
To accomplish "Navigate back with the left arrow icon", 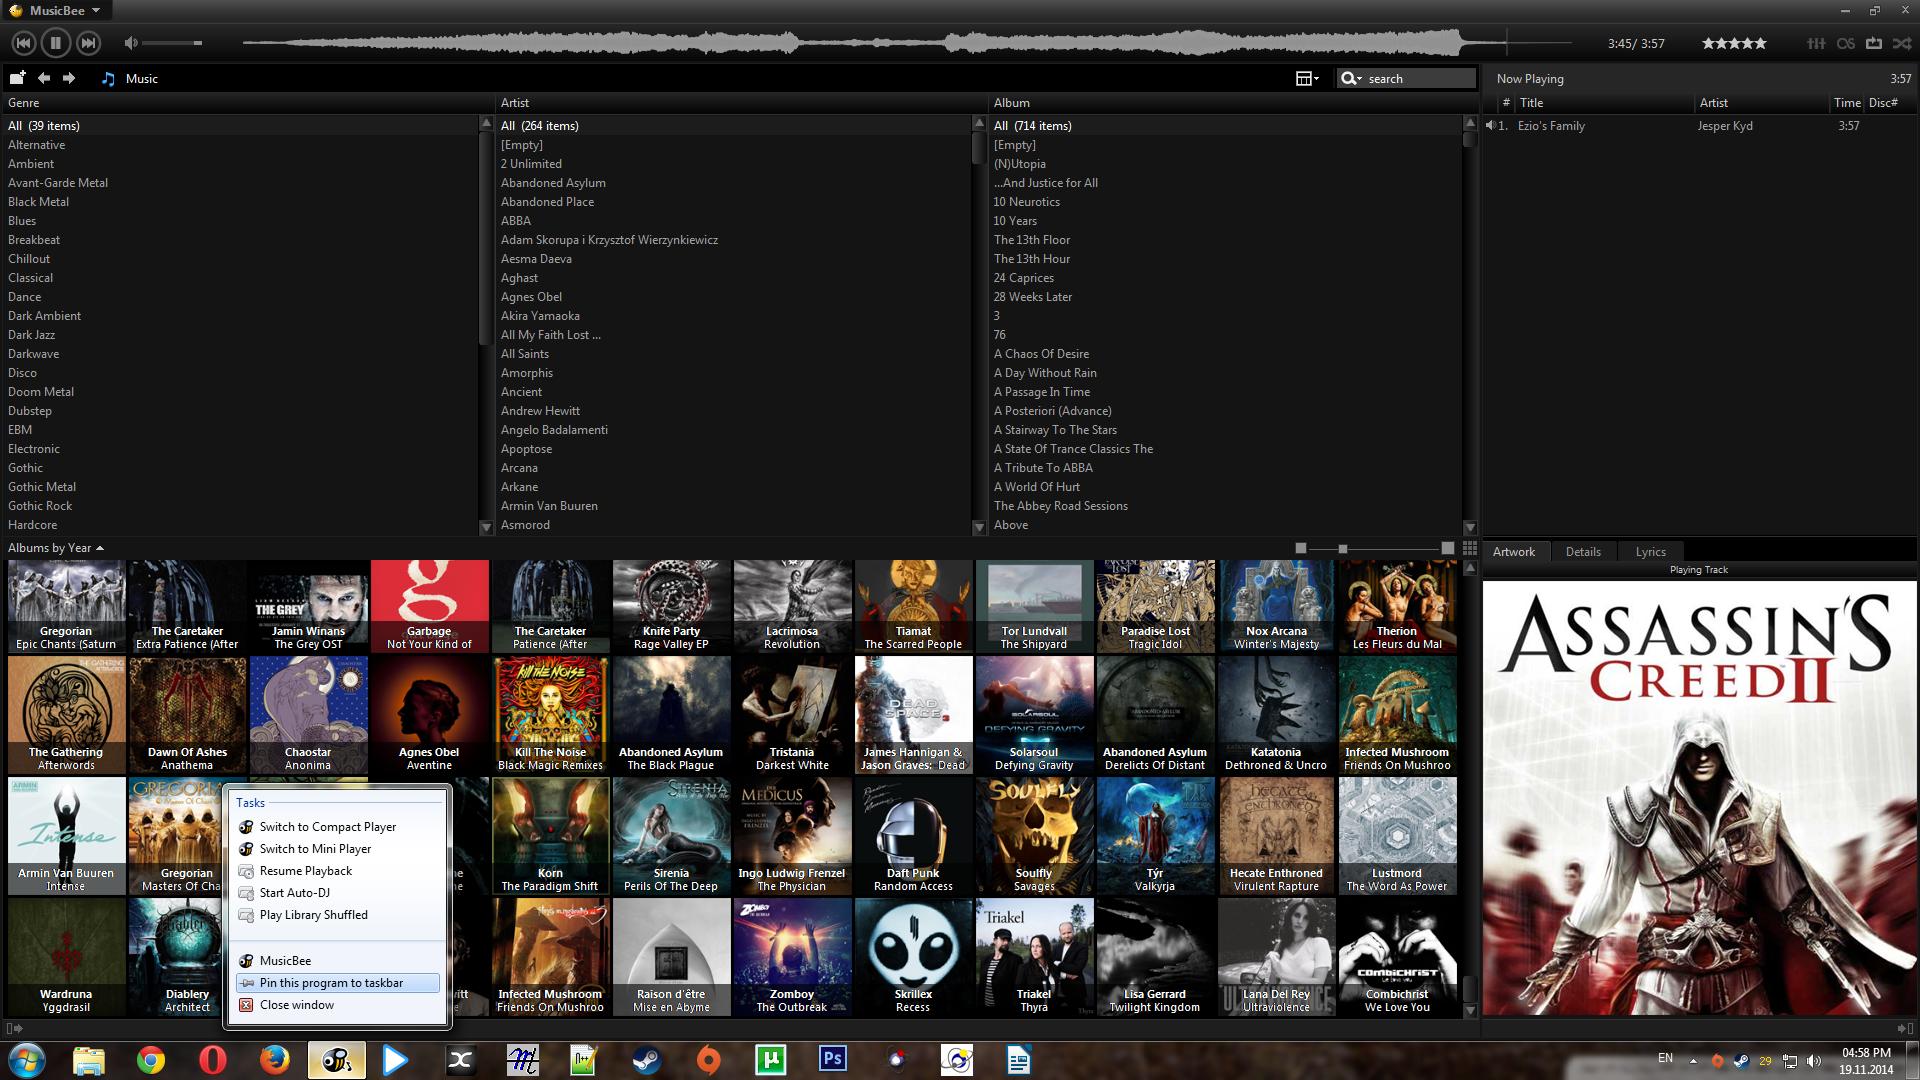I will click(44, 78).
